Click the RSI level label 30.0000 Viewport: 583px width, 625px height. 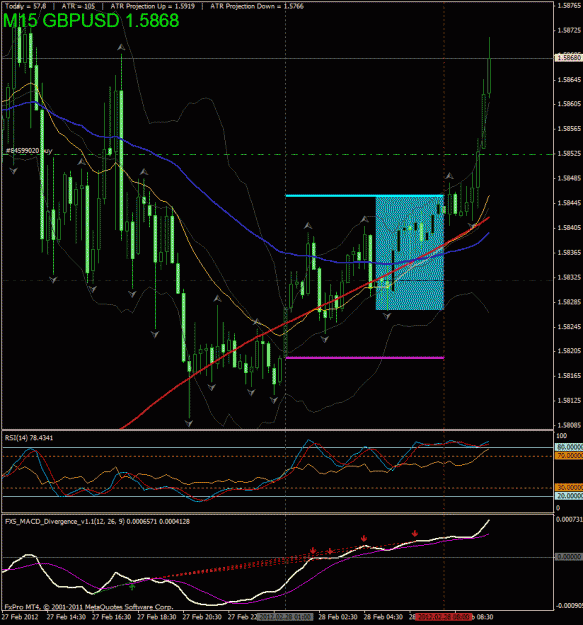569,487
